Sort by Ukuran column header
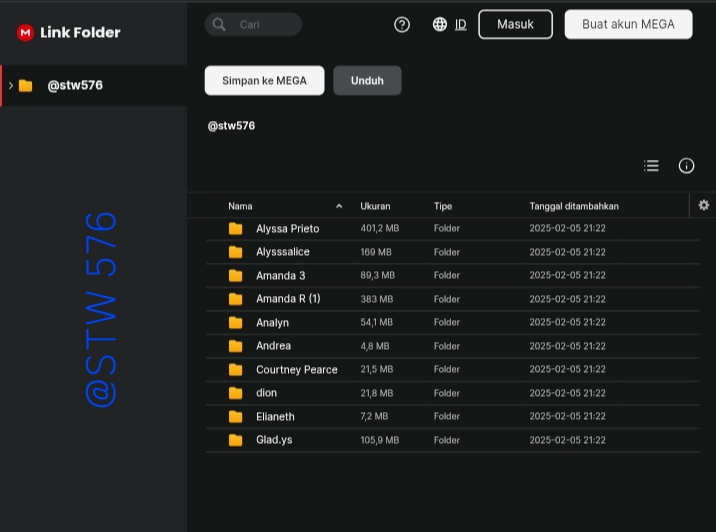Image resolution: width=716 pixels, height=532 pixels. click(375, 206)
